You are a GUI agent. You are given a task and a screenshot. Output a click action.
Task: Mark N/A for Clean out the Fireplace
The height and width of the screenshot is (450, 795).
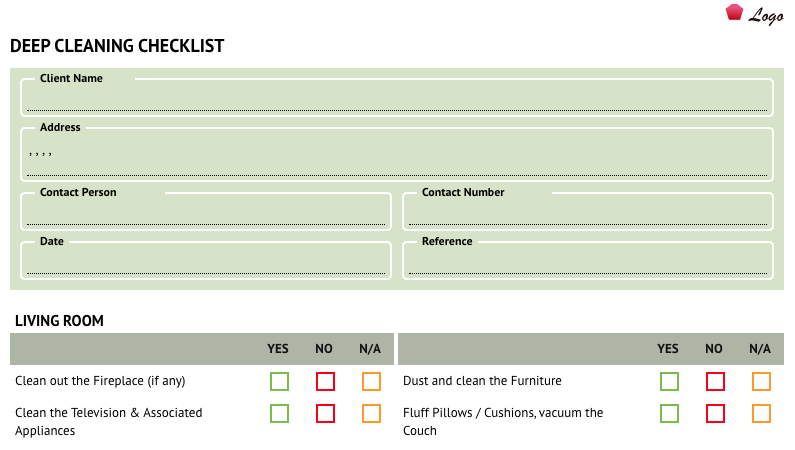coord(371,382)
